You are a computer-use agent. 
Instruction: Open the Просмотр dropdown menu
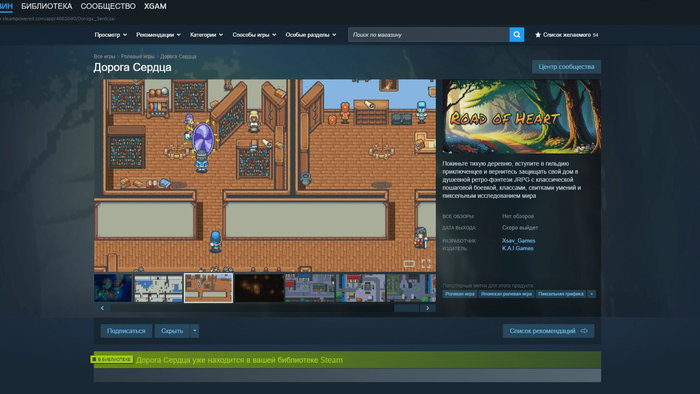click(111, 35)
